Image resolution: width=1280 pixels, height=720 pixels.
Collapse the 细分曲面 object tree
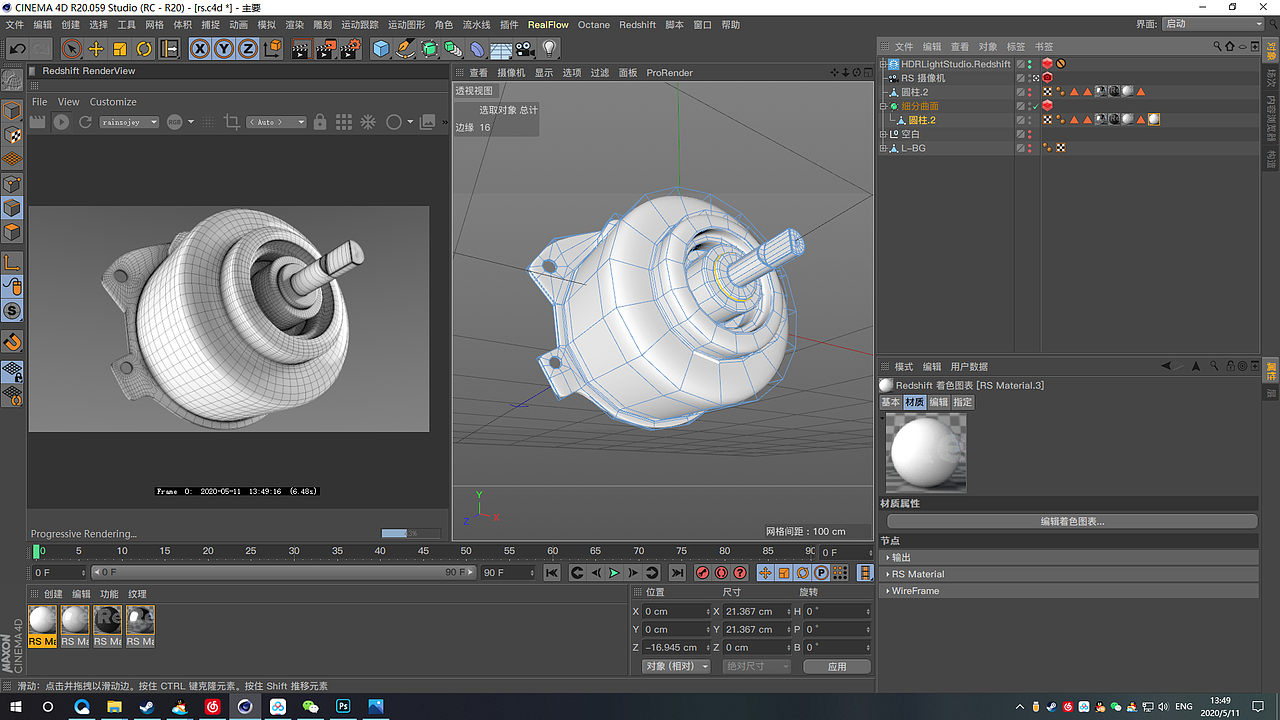click(x=883, y=106)
